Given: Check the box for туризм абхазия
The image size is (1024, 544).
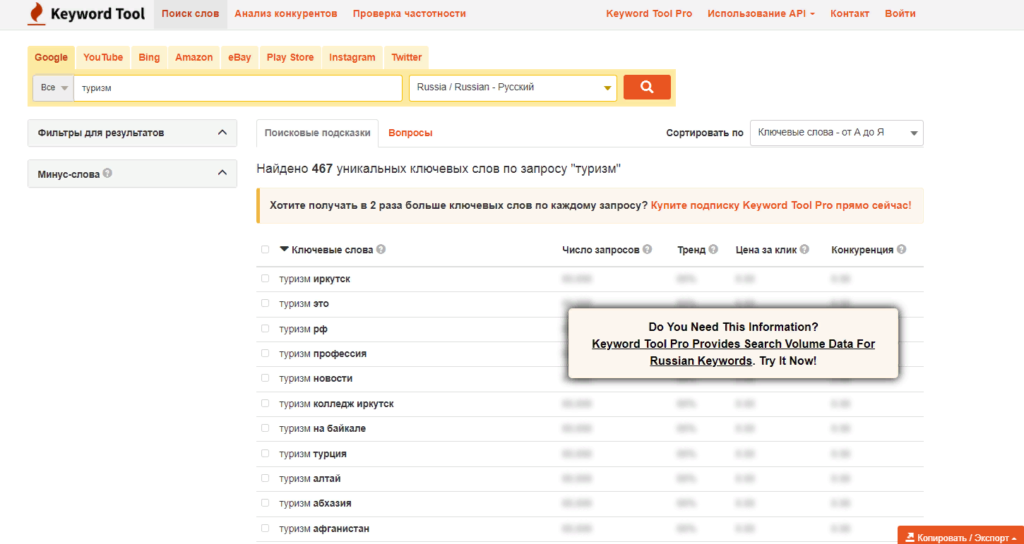Looking at the screenshot, I should (x=264, y=503).
